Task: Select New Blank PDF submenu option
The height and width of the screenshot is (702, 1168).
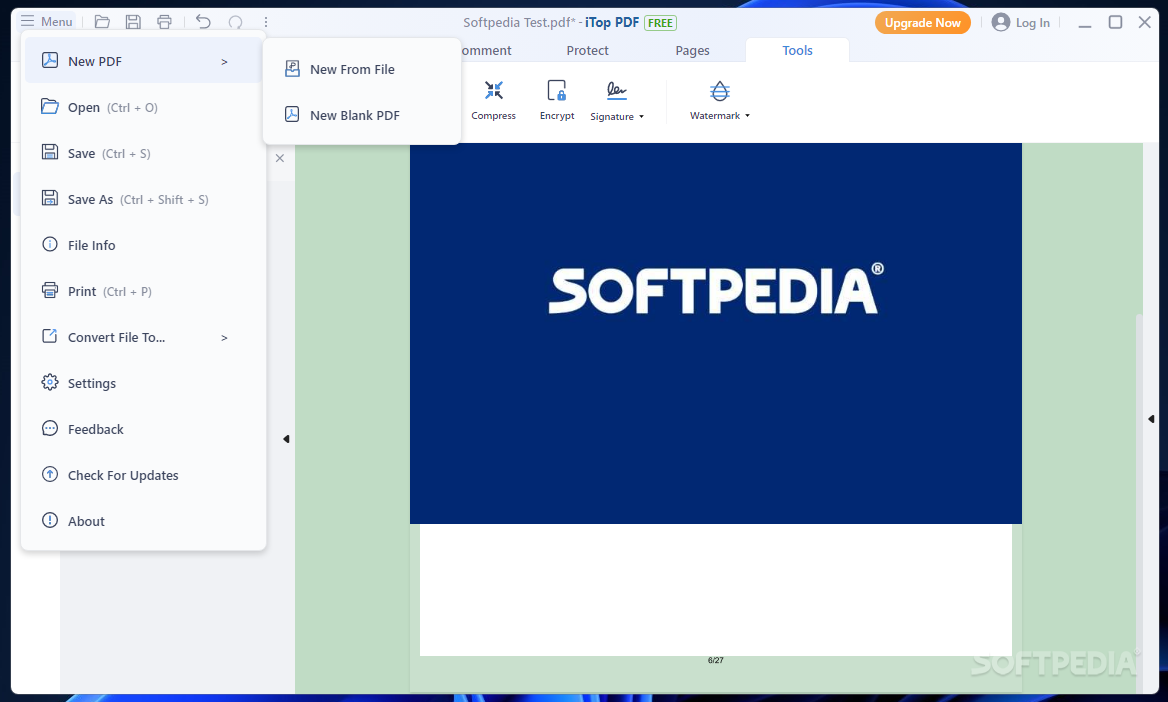Action: click(362, 115)
